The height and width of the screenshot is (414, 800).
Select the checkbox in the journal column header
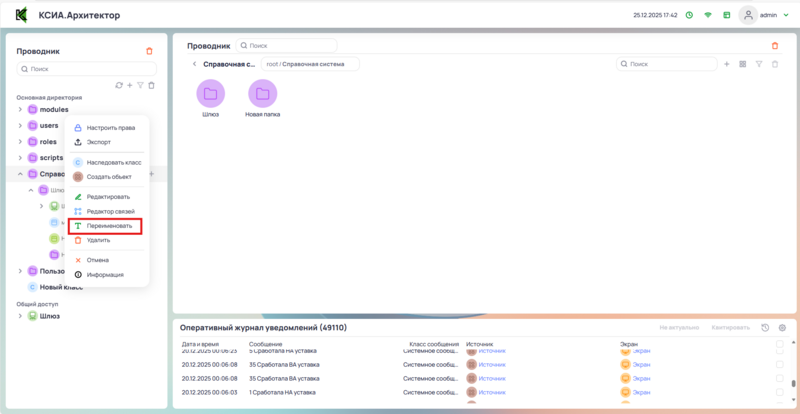point(780,343)
